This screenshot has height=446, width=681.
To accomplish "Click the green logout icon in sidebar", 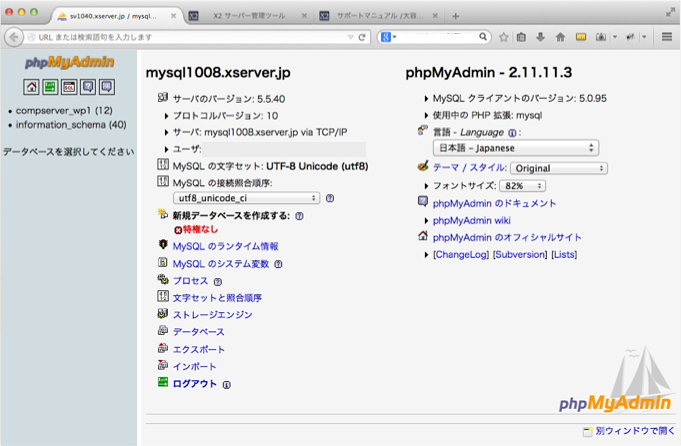I will (50, 87).
